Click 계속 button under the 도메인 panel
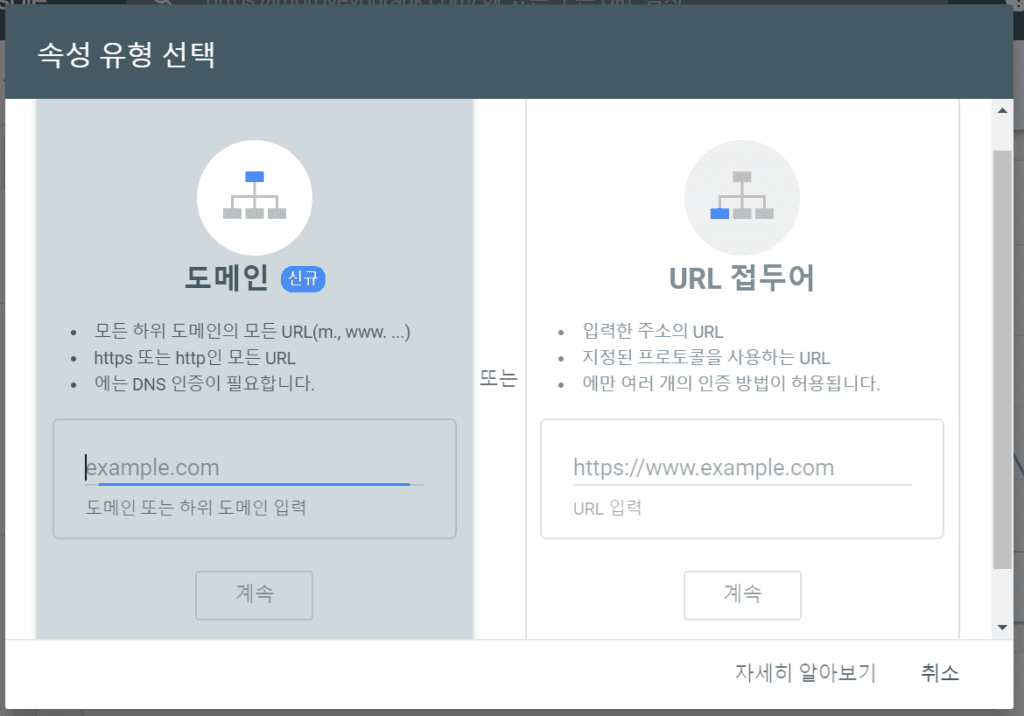1024x716 pixels. point(254,595)
